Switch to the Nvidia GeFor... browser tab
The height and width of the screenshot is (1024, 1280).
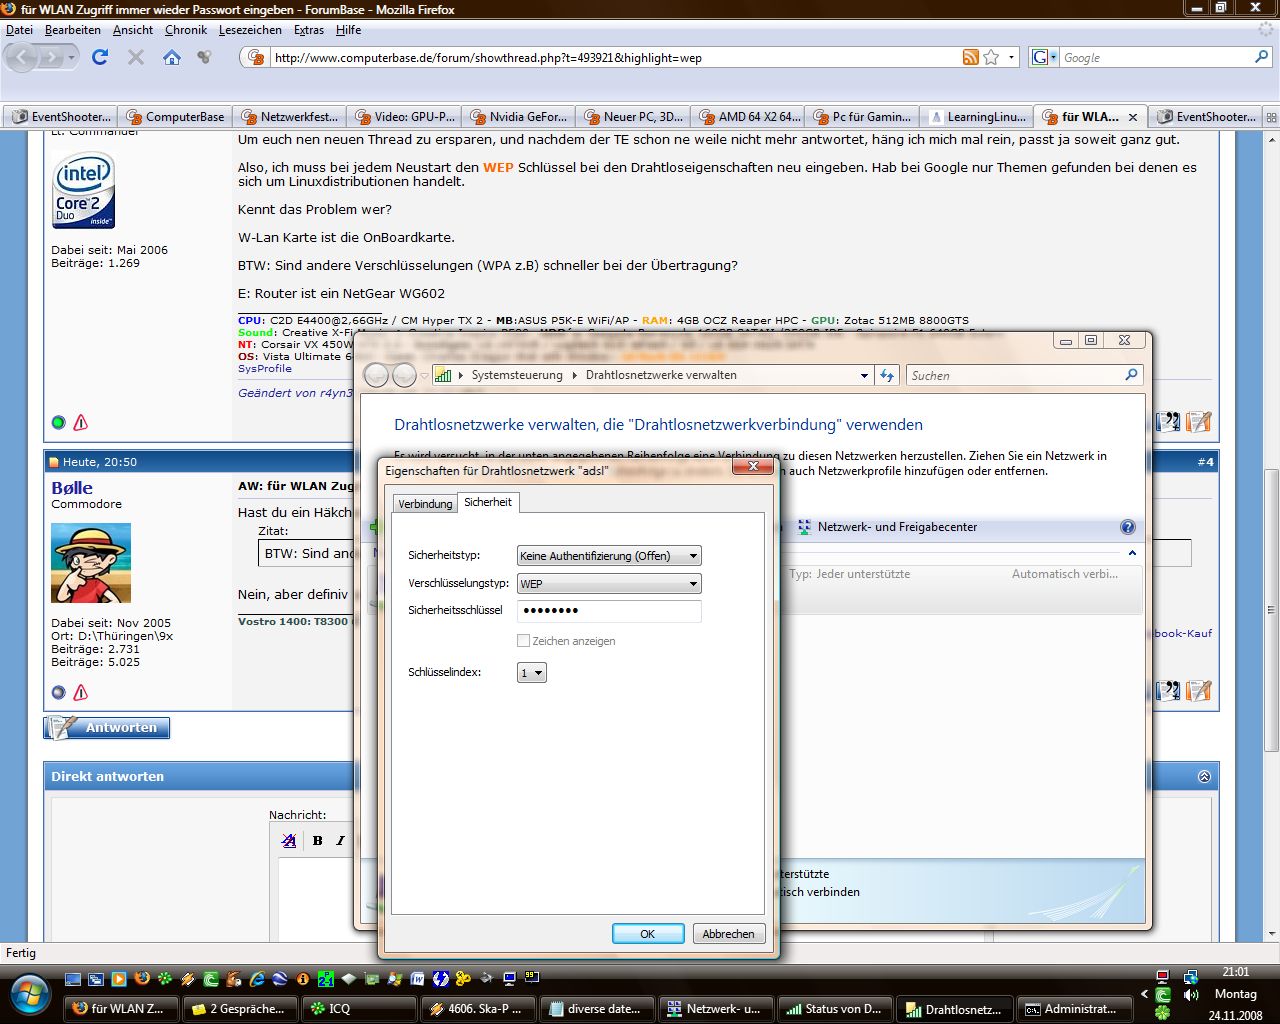click(519, 117)
